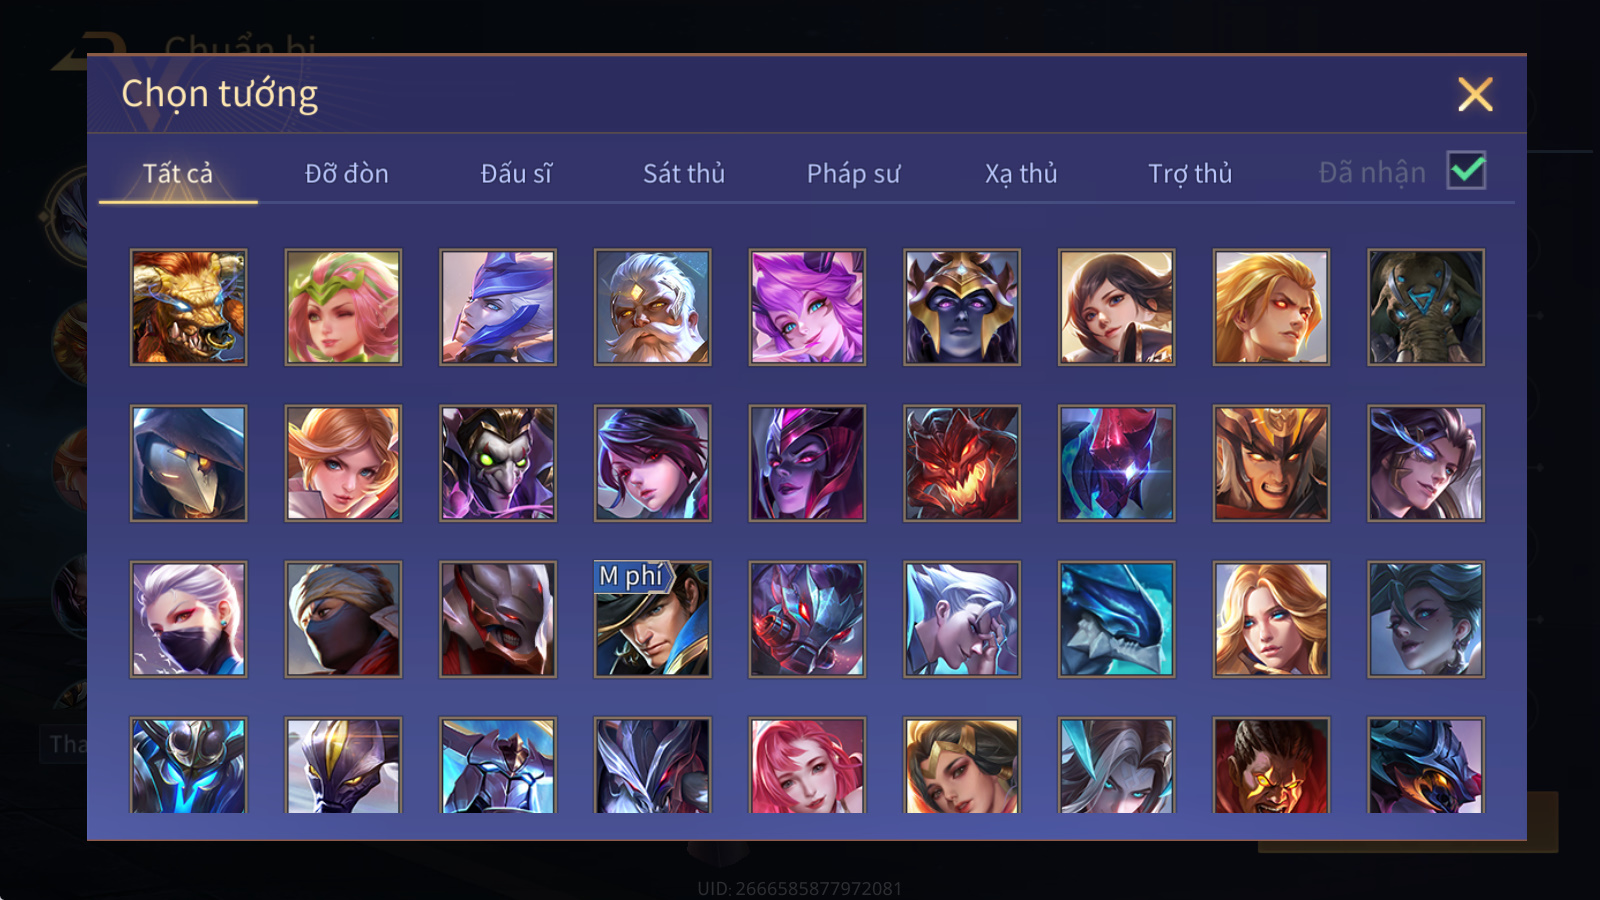Open the 'Sát thủ' tab

point(684,174)
